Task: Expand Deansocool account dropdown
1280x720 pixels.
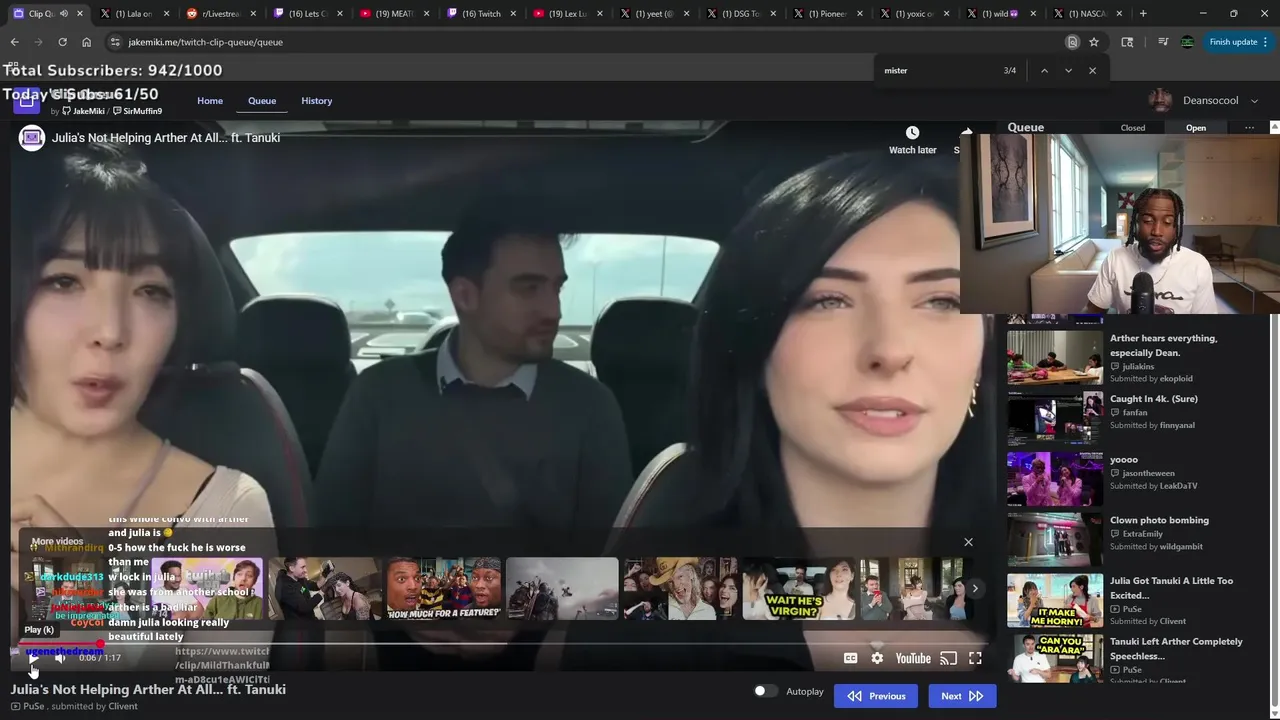Action: (x=1254, y=101)
